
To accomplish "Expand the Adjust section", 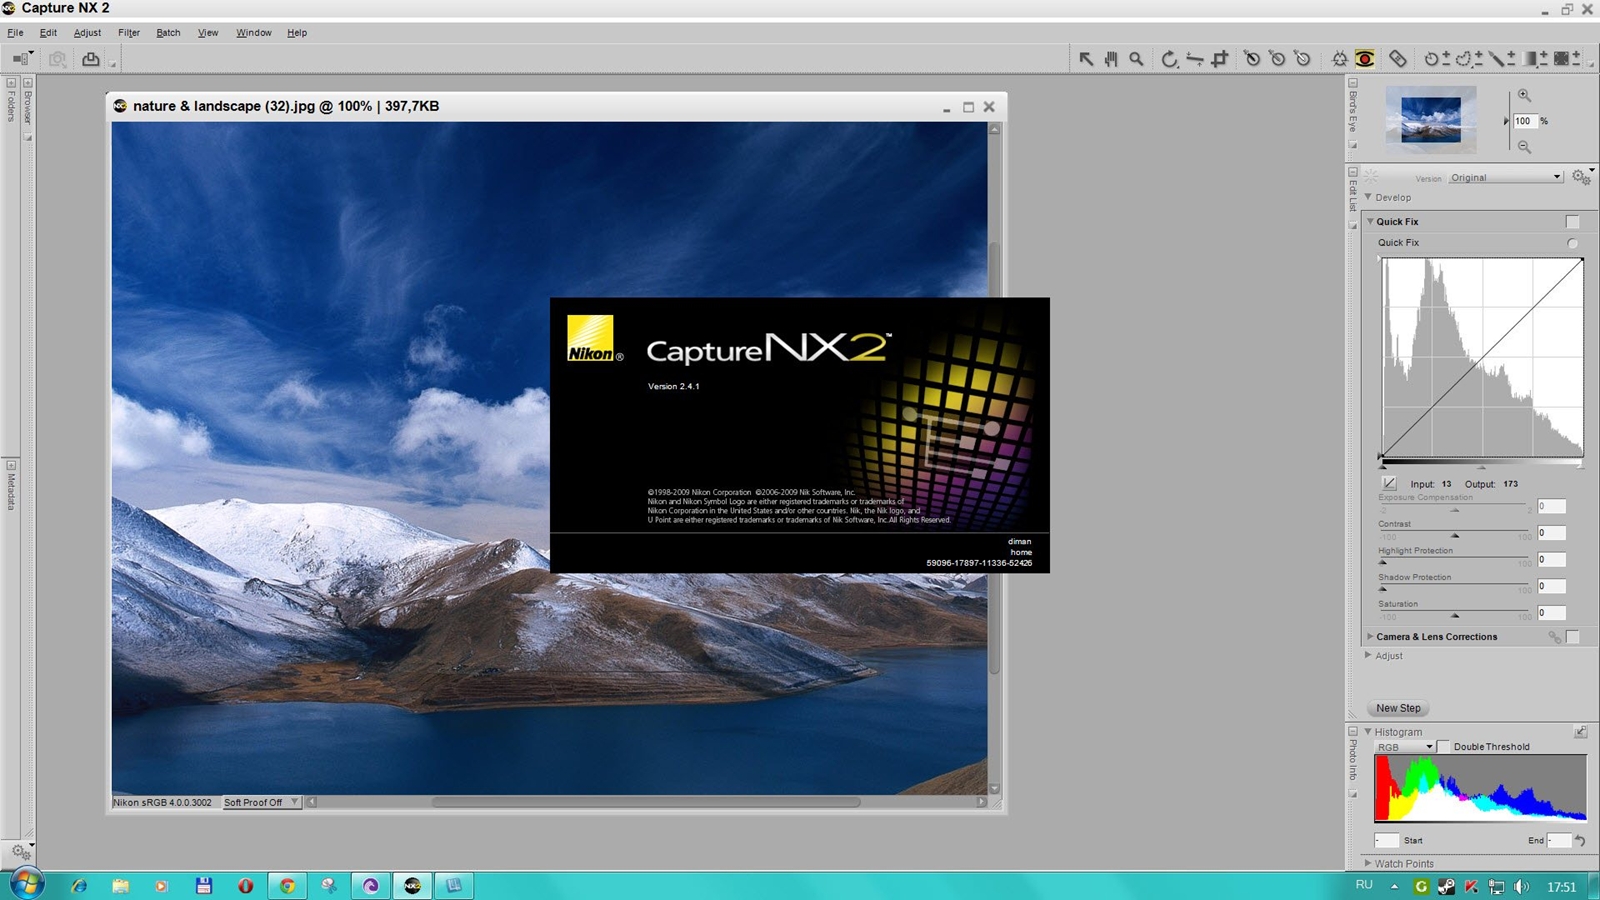I will (x=1369, y=655).
